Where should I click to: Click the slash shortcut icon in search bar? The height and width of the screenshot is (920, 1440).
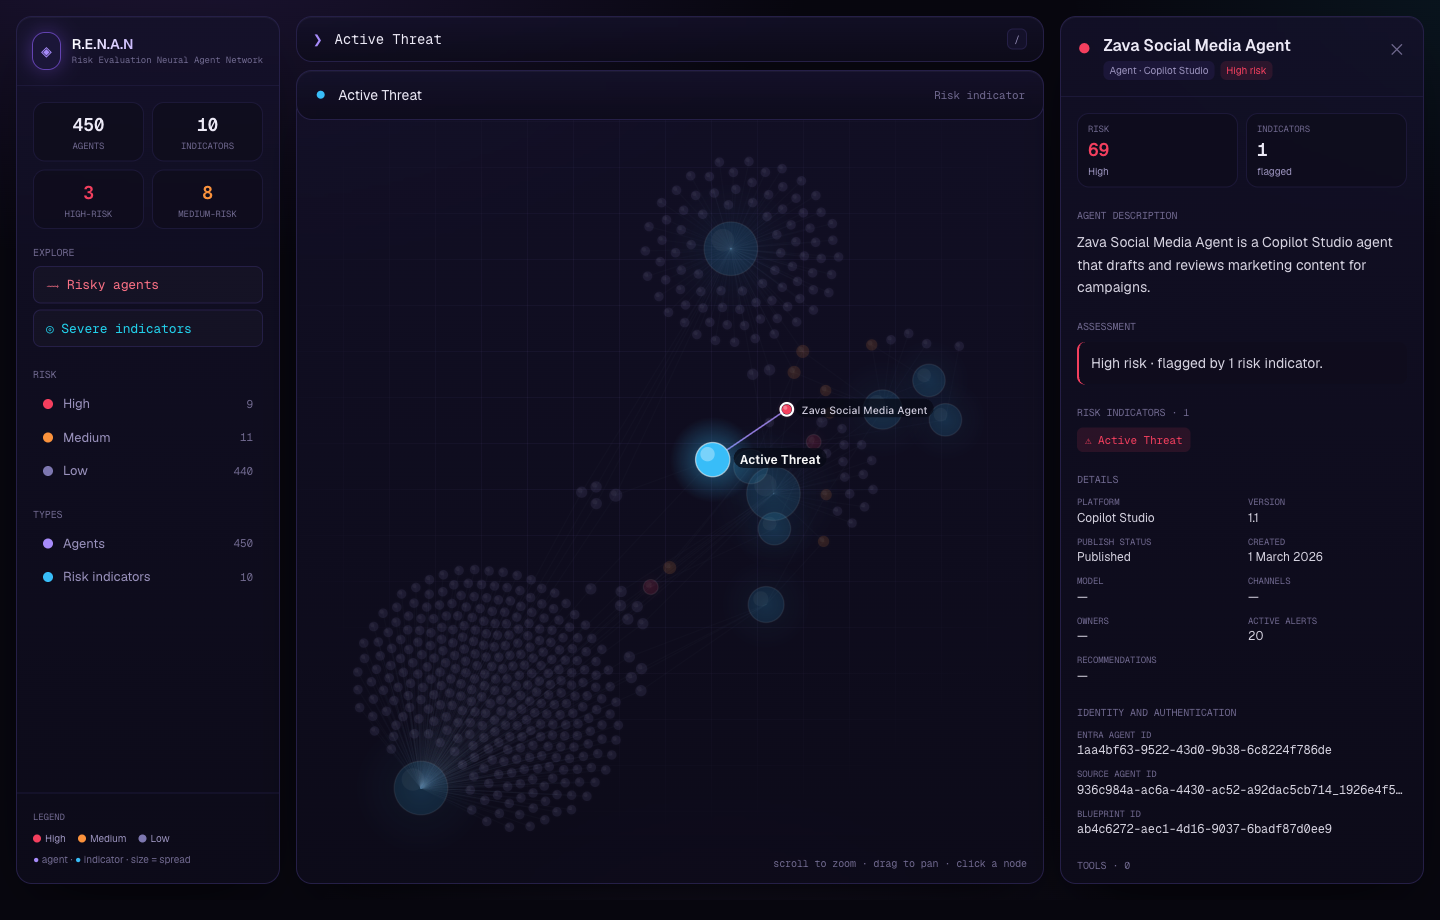[1017, 40]
